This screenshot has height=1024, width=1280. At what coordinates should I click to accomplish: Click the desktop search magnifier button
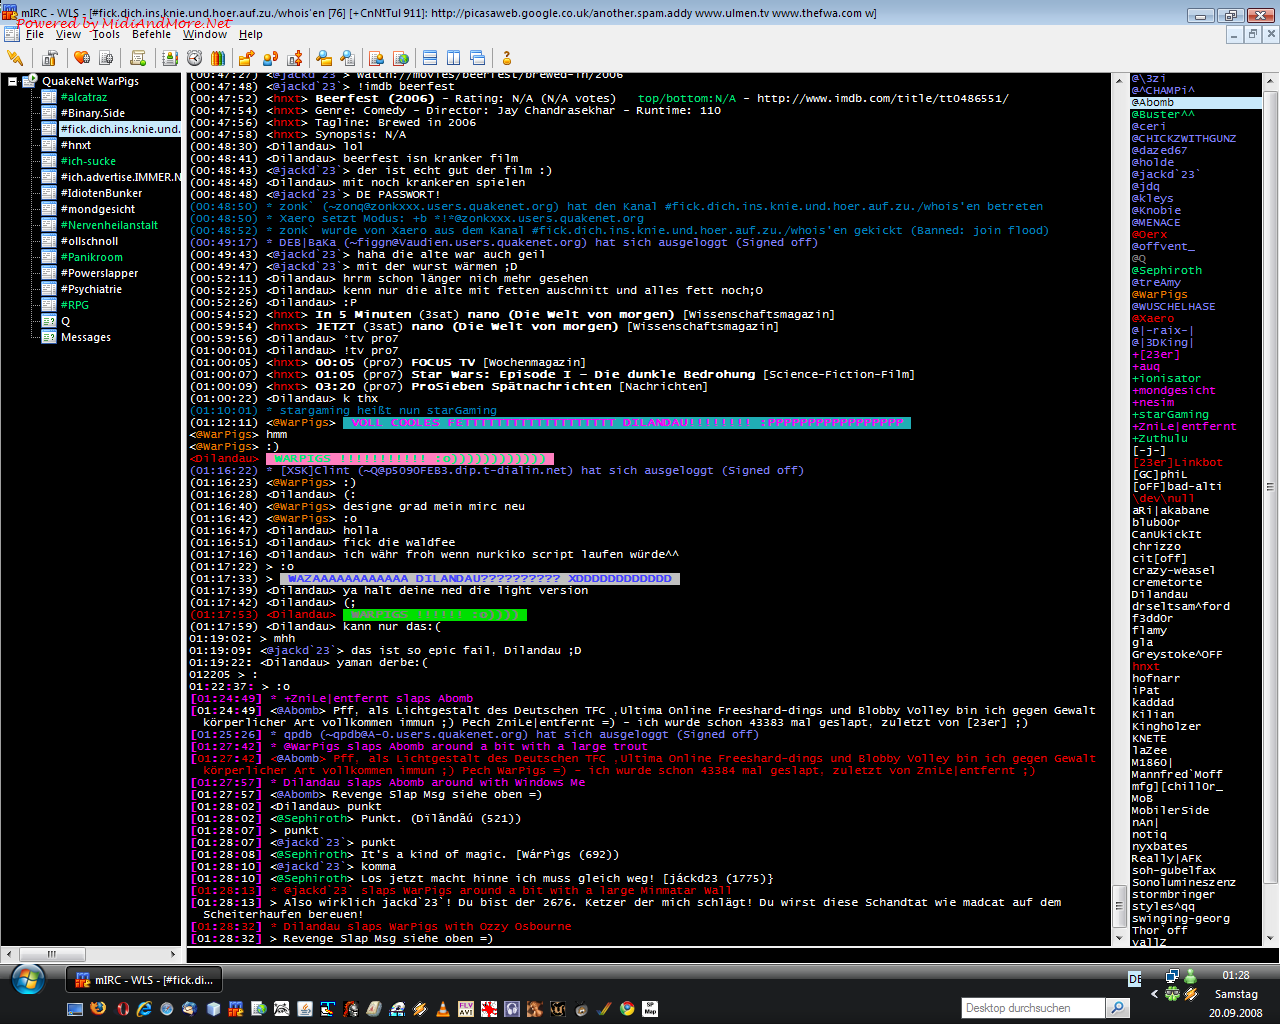(x=1118, y=1008)
